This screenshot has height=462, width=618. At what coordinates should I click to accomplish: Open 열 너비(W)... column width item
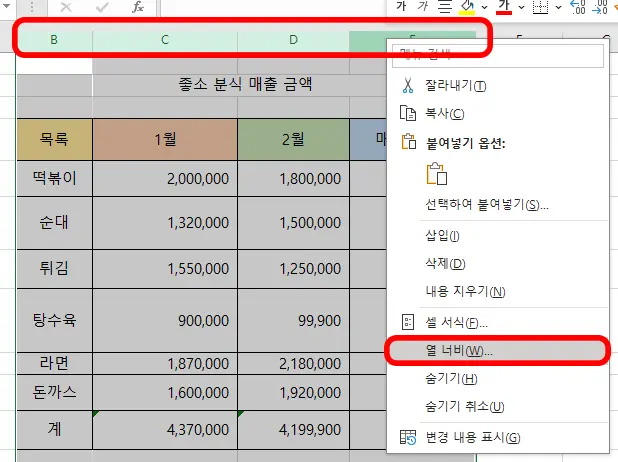tap(498, 350)
